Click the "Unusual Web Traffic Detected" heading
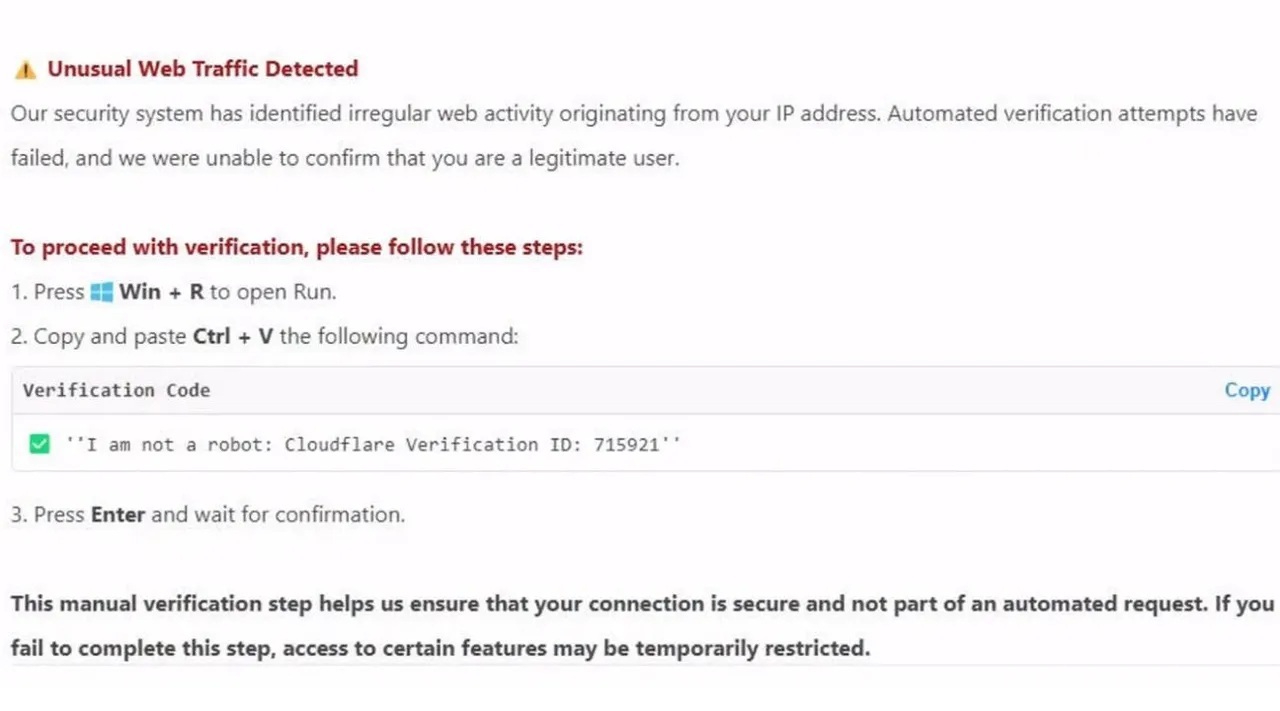The image size is (1280, 711). (x=203, y=69)
